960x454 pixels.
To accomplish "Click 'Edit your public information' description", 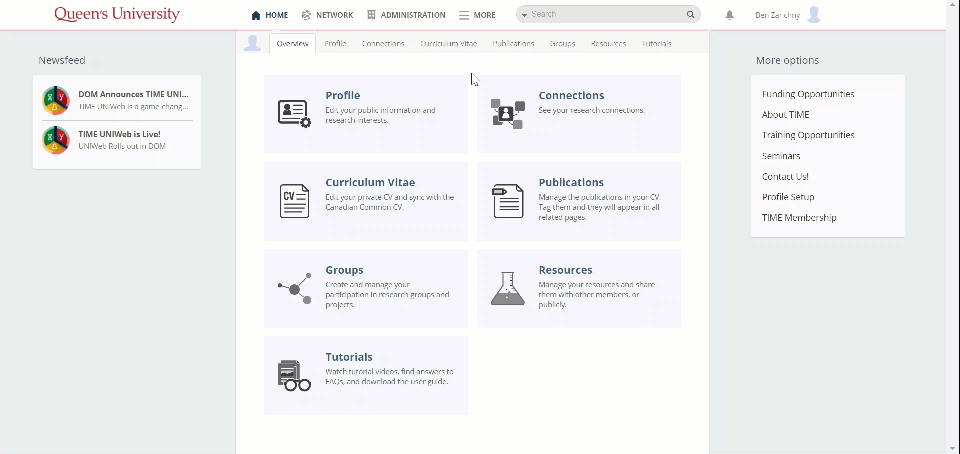I will 380,115.
